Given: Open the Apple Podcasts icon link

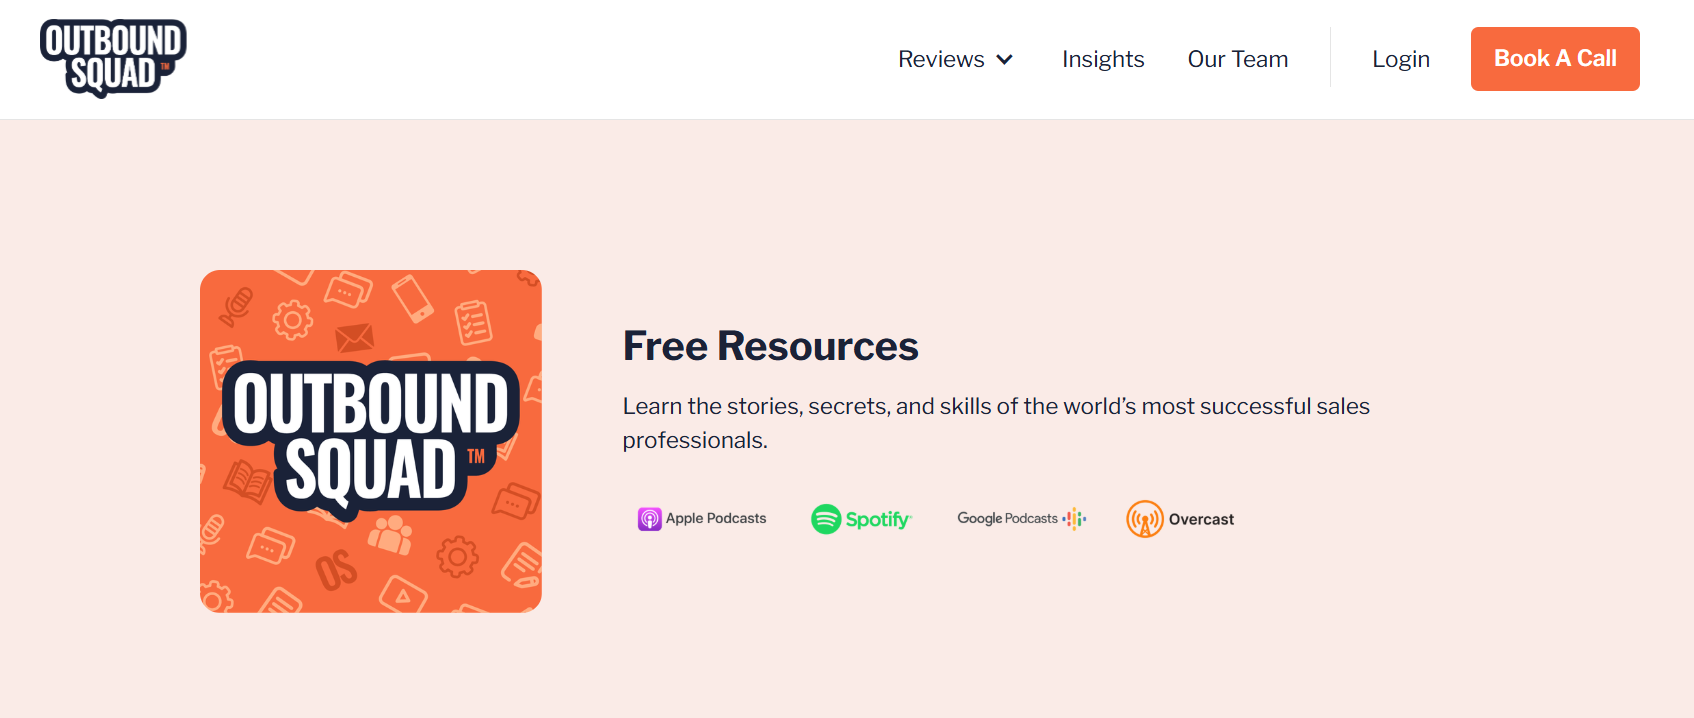Looking at the screenshot, I should click(x=702, y=519).
